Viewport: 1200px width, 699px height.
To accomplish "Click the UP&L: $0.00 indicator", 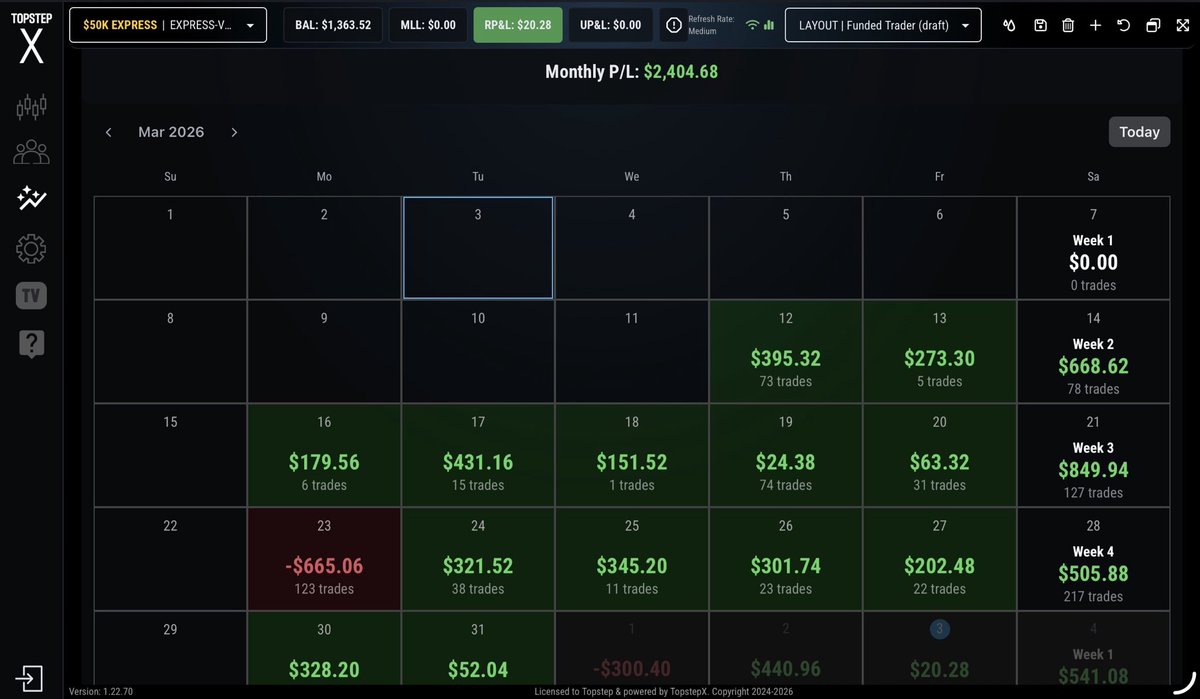I will click(611, 25).
